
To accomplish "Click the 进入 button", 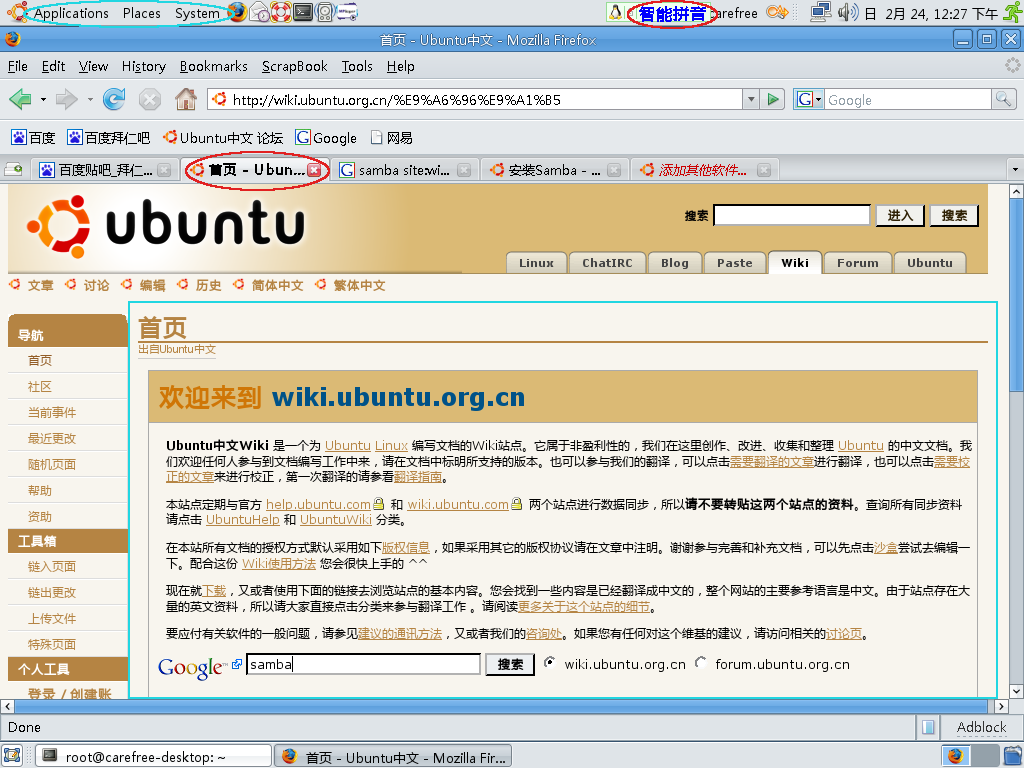I will click(x=900, y=215).
